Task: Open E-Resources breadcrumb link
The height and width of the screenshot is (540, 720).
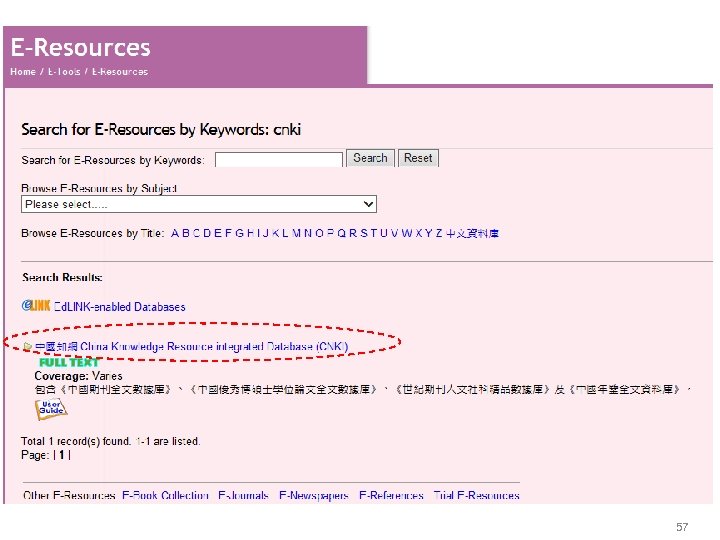Action: coord(120,72)
